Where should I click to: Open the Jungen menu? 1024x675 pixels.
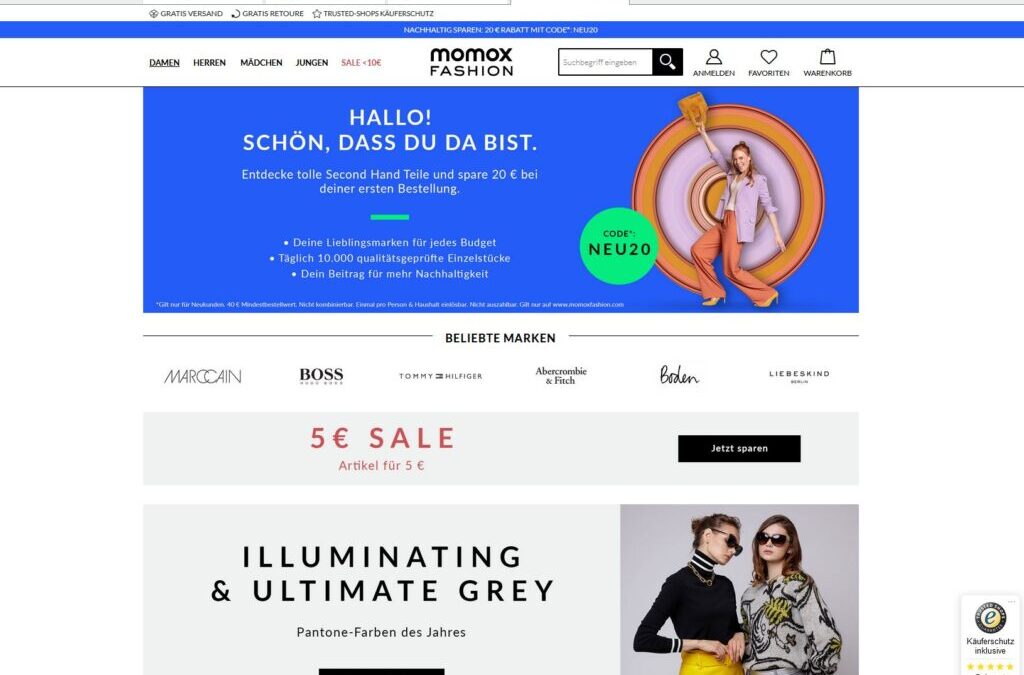point(312,63)
